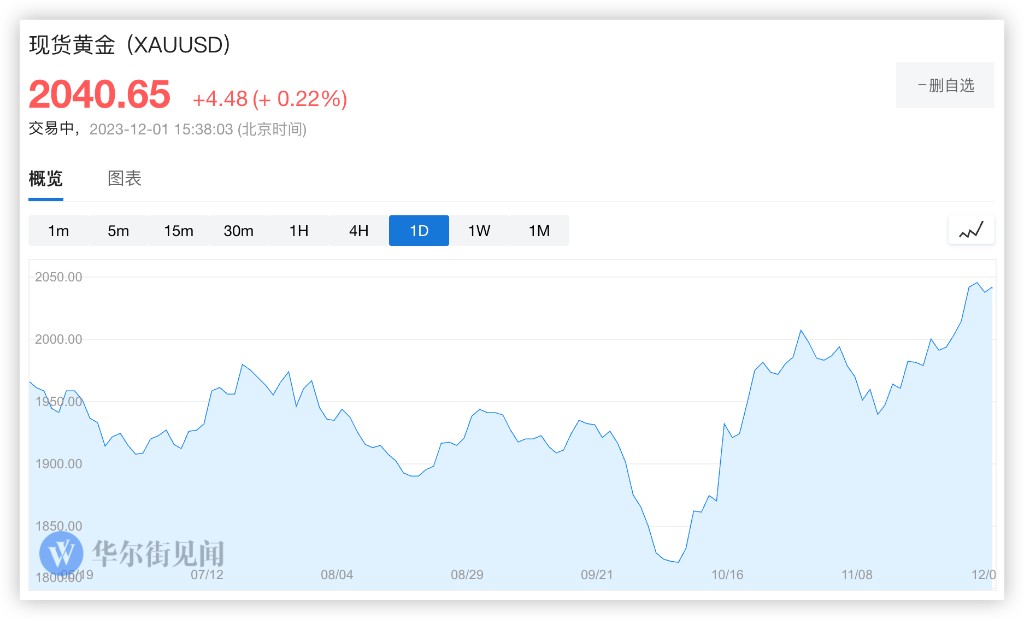
Task: Set chart period to 1H
Action: [x=299, y=231]
